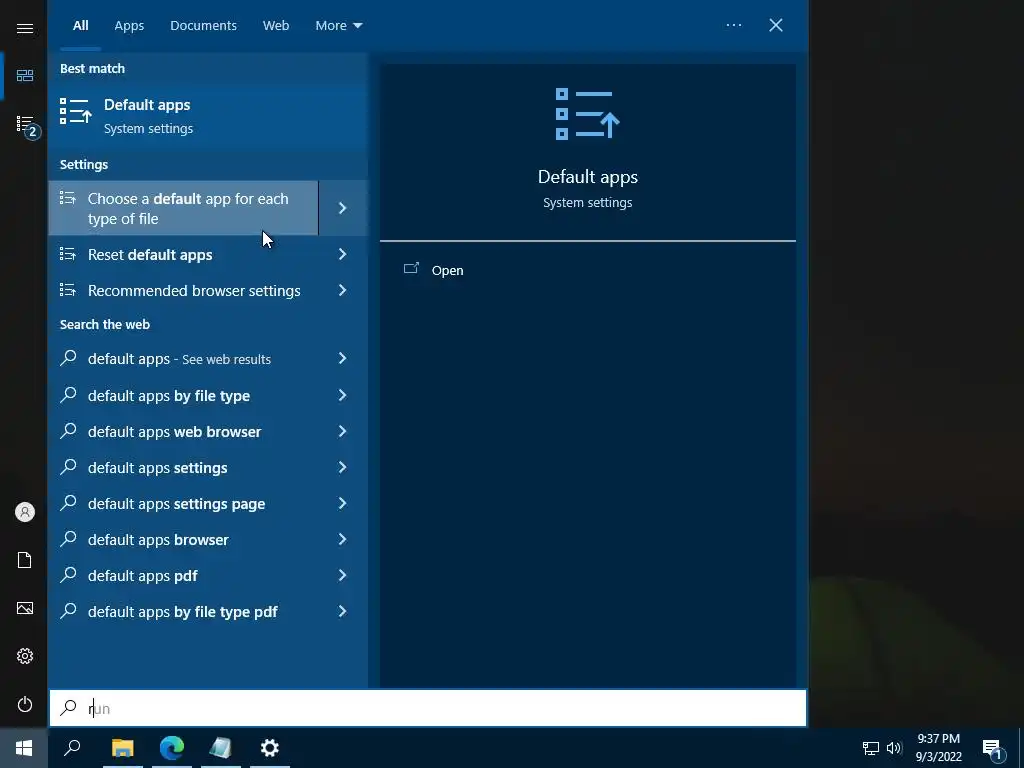Click the large Default apps preview icon

point(587,114)
